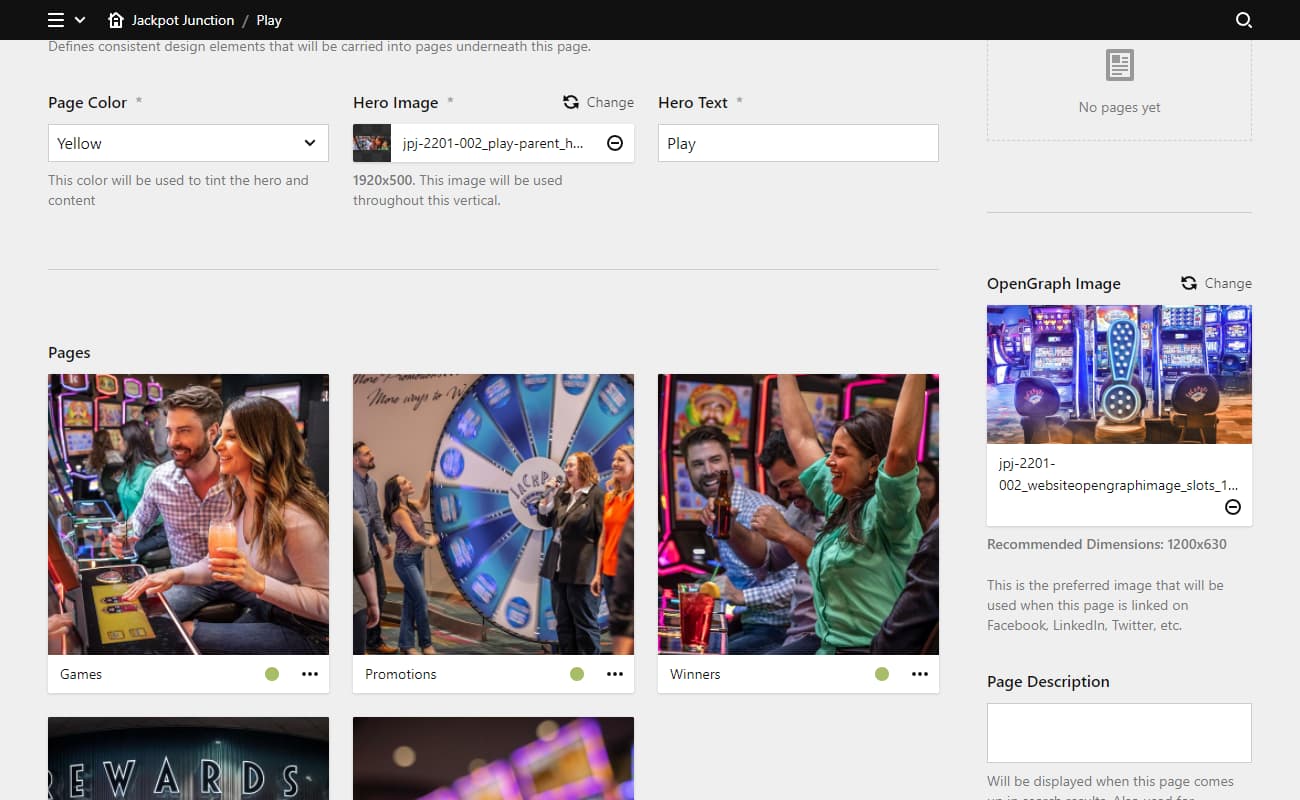The width and height of the screenshot is (1300, 800).
Task: Open the OpenGraph slots image preview
Action: [x=1119, y=374]
